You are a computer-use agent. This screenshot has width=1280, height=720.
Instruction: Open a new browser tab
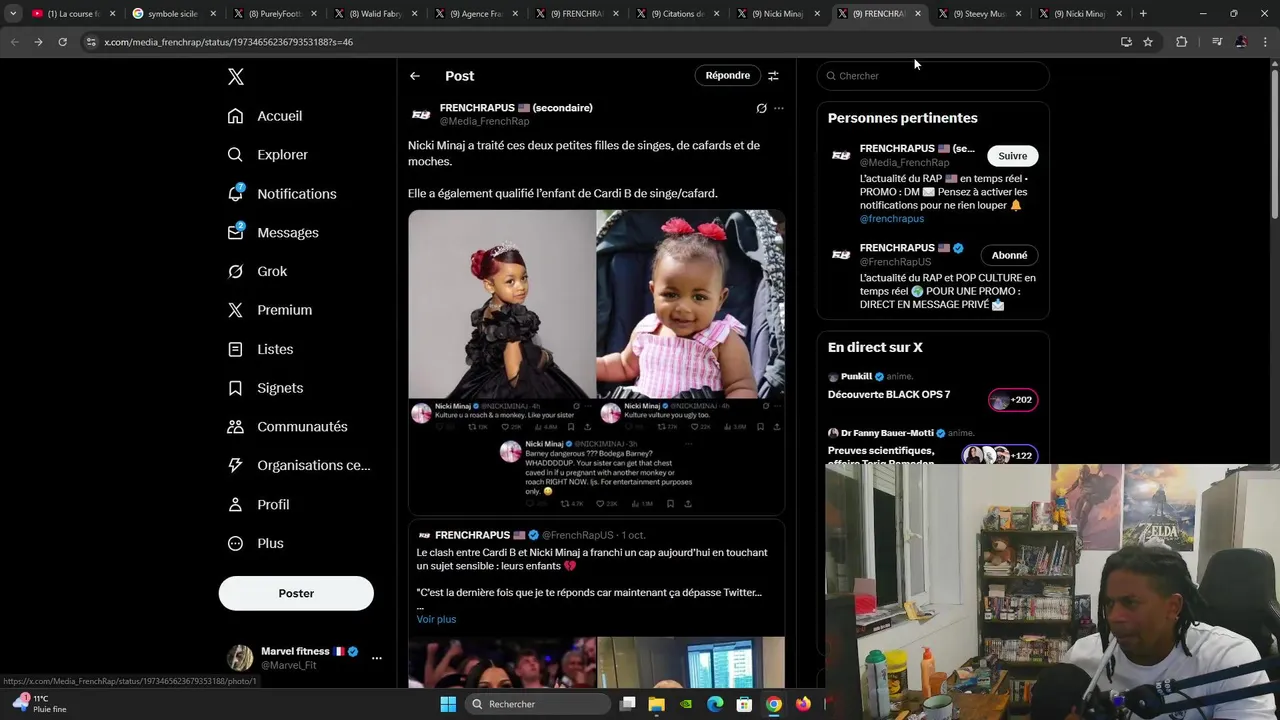(x=1143, y=14)
